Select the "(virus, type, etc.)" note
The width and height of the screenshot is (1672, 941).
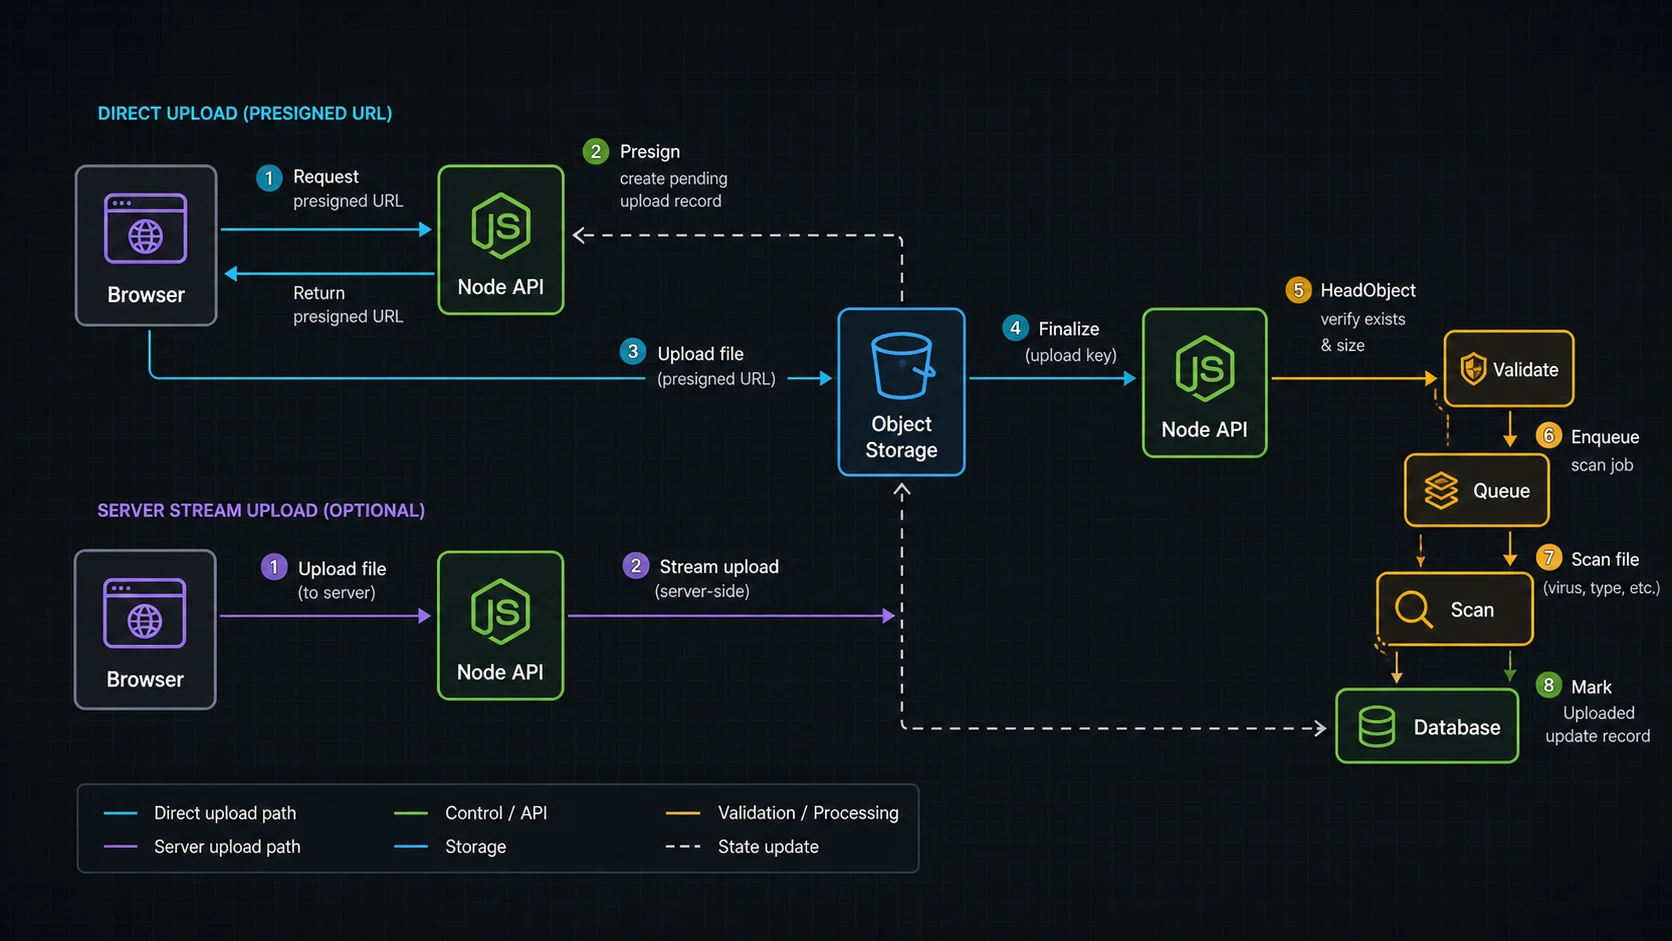1601,587
